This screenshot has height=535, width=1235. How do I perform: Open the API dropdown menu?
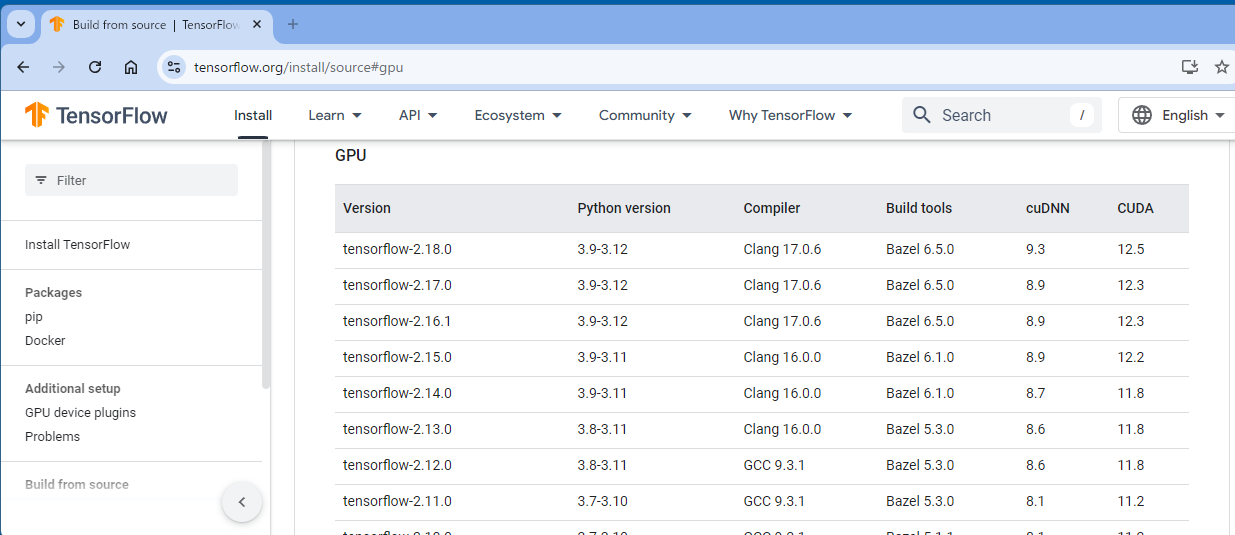pos(418,115)
